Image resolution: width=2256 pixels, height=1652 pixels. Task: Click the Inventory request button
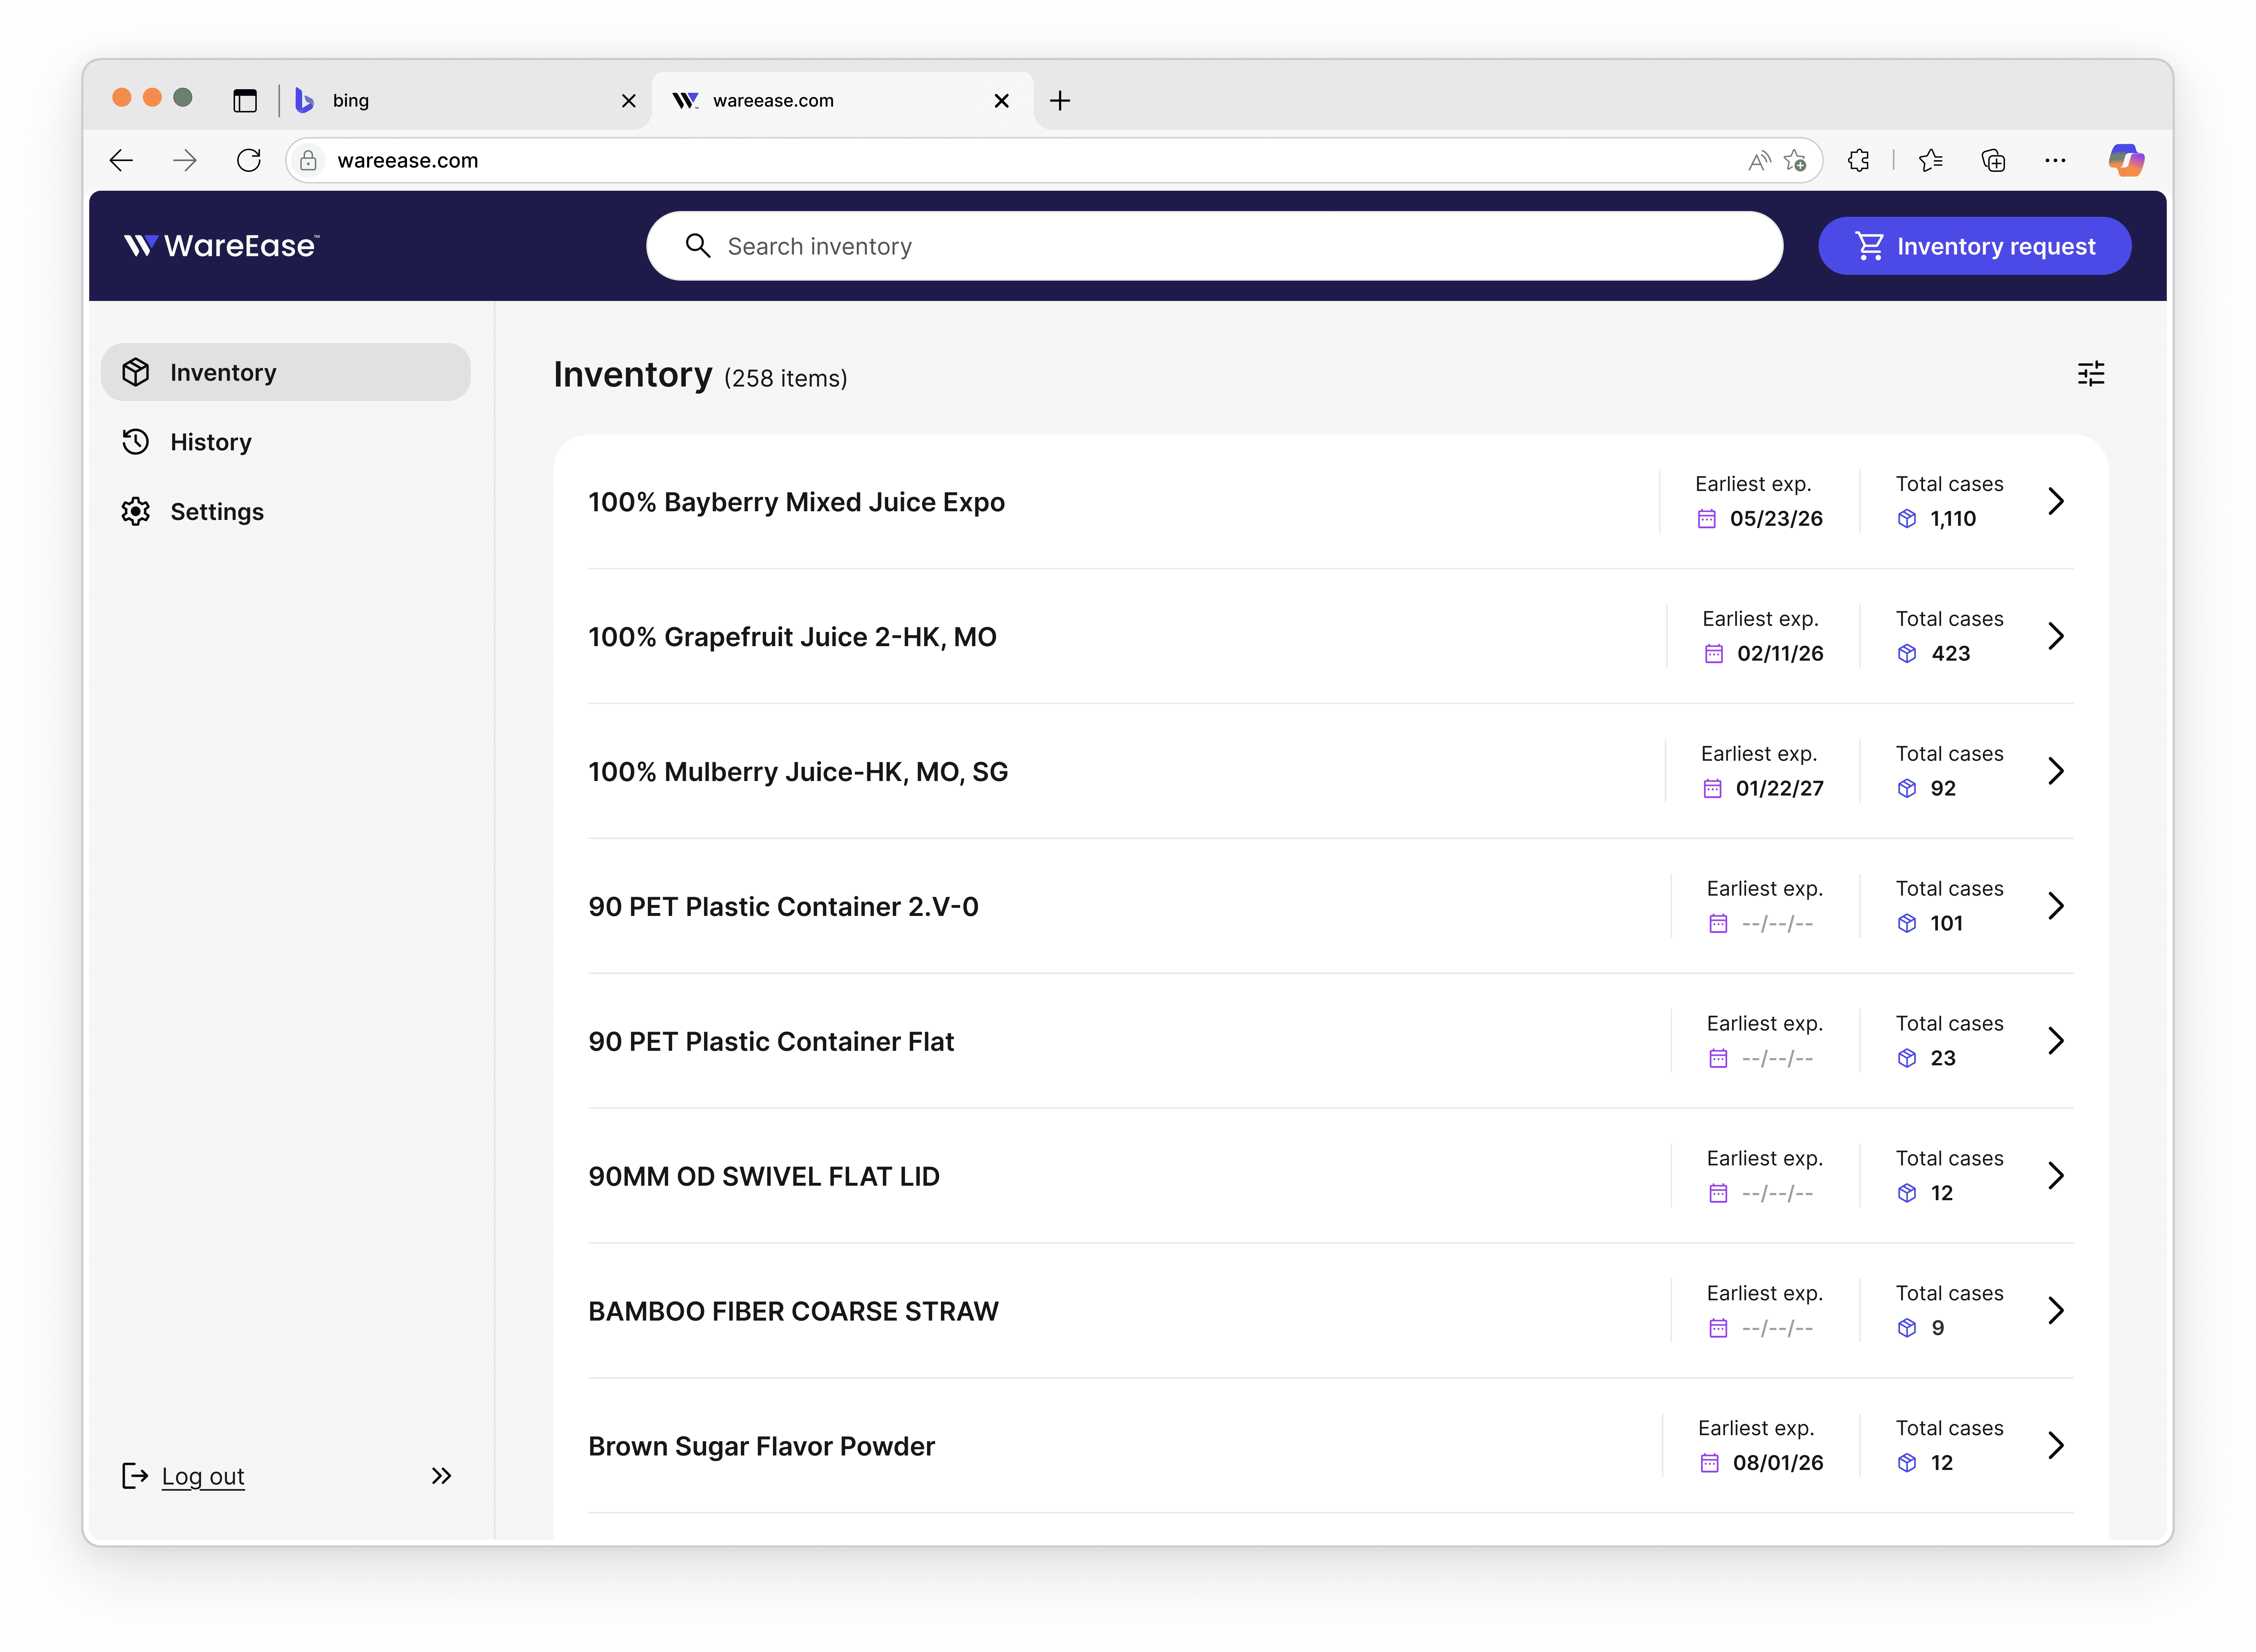(x=1974, y=246)
